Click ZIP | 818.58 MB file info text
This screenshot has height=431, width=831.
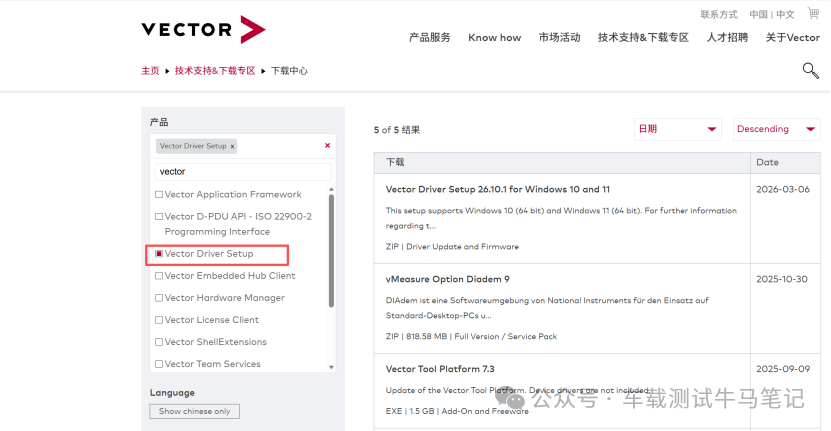[x=471, y=337]
